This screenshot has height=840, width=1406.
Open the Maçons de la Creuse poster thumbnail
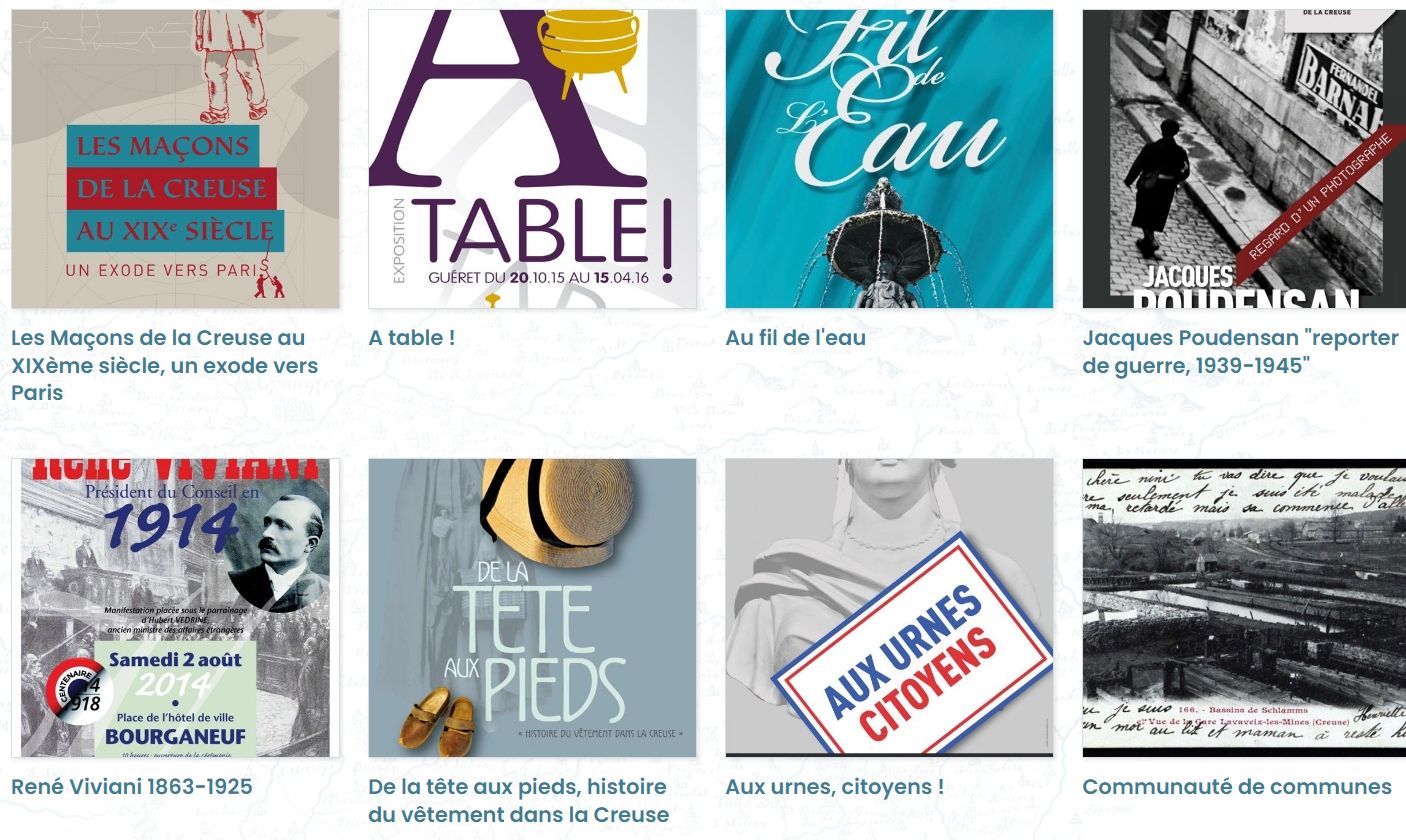pos(175,159)
